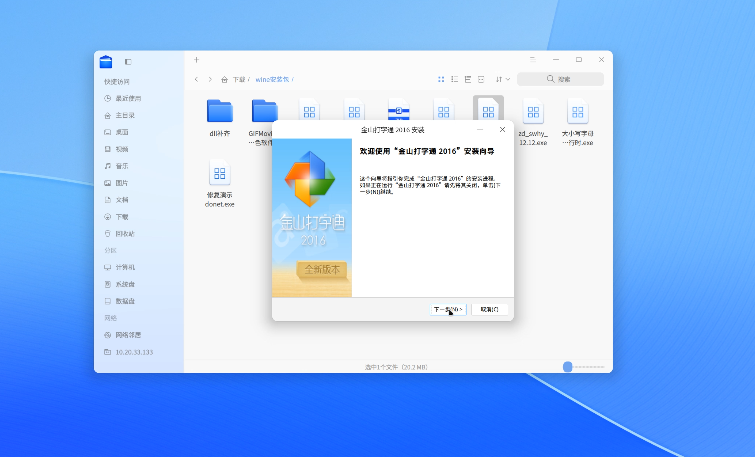Select the zd_swhy_12.12.exe file
Image resolution: width=755 pixels, height=457 pixels.
tap(533, 122)
